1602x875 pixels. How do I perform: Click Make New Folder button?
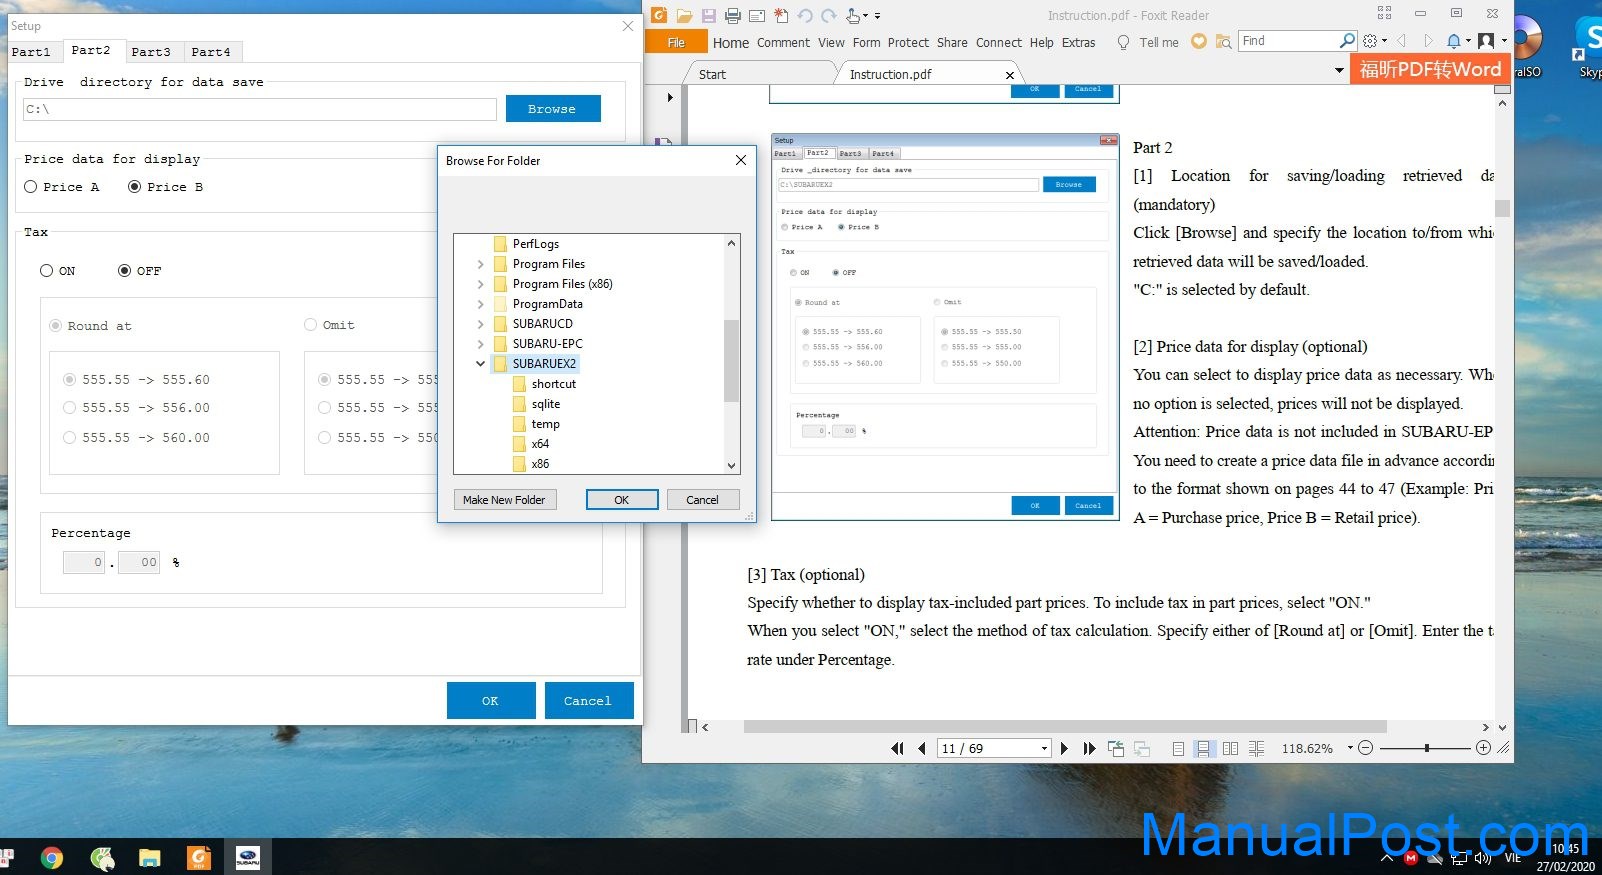tap(504, 500)
